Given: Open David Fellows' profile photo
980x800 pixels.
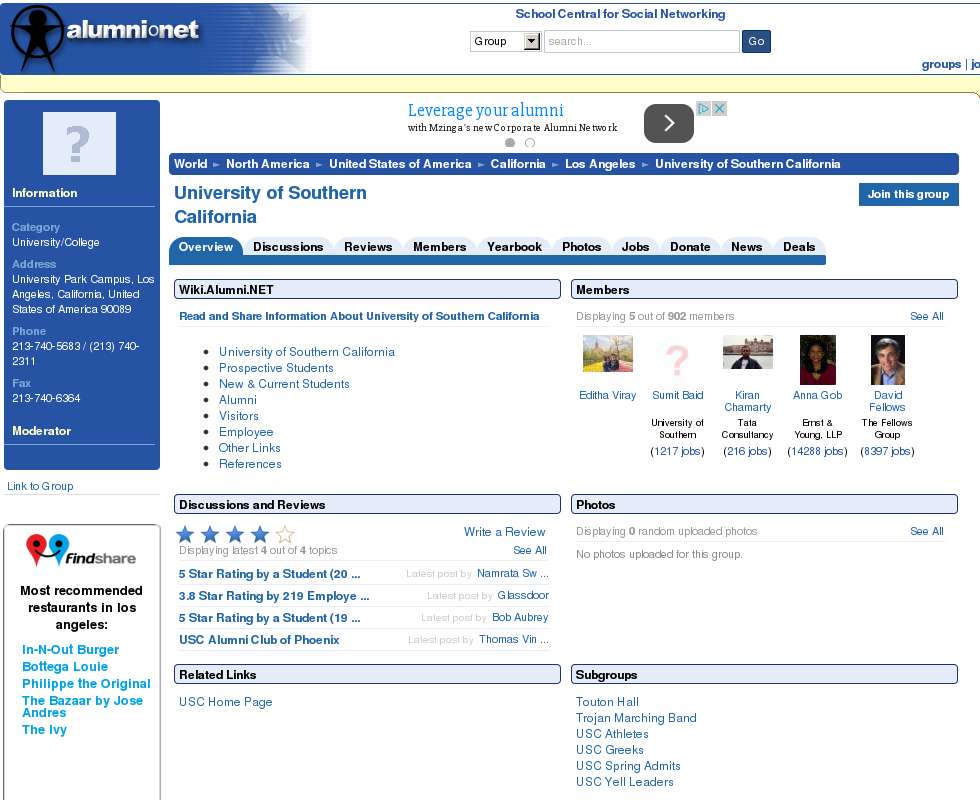Looking at the screenshot, I should [x=888, y=360].
